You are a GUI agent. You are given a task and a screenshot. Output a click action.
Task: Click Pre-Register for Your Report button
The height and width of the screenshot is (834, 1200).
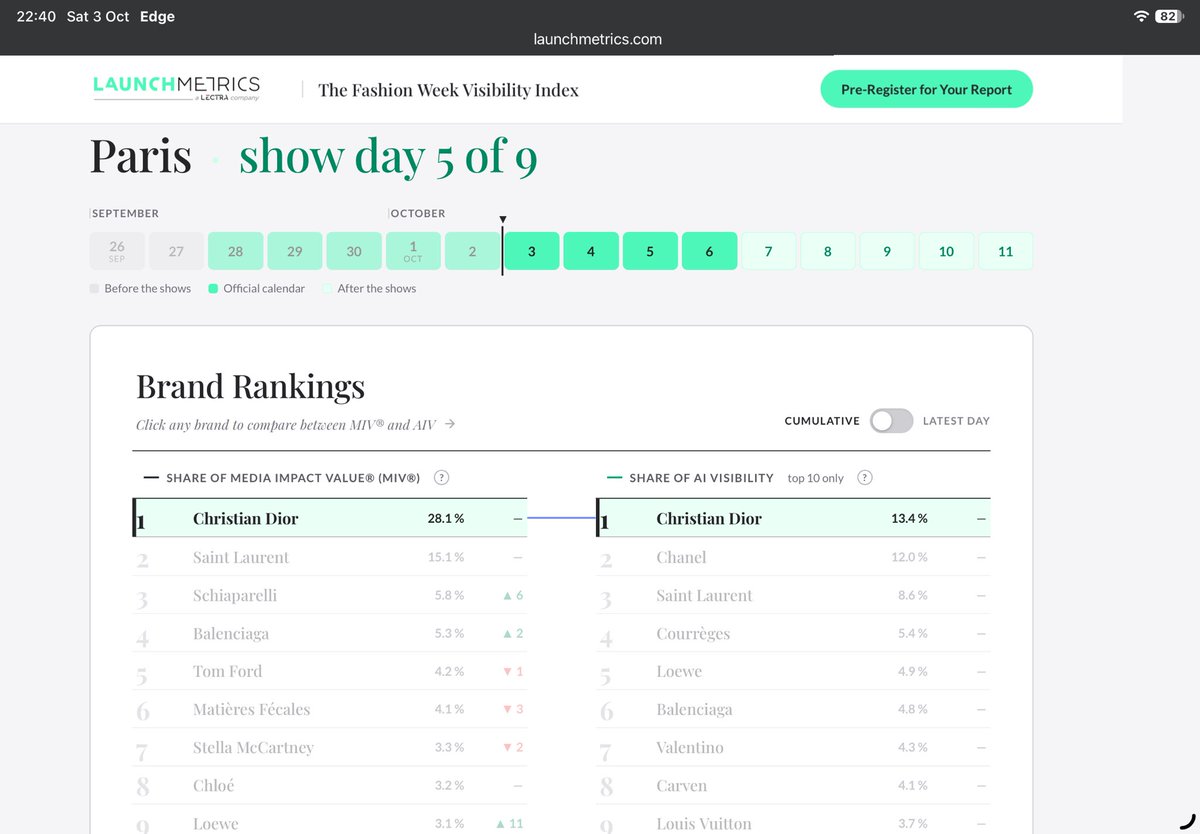(926, 89)
